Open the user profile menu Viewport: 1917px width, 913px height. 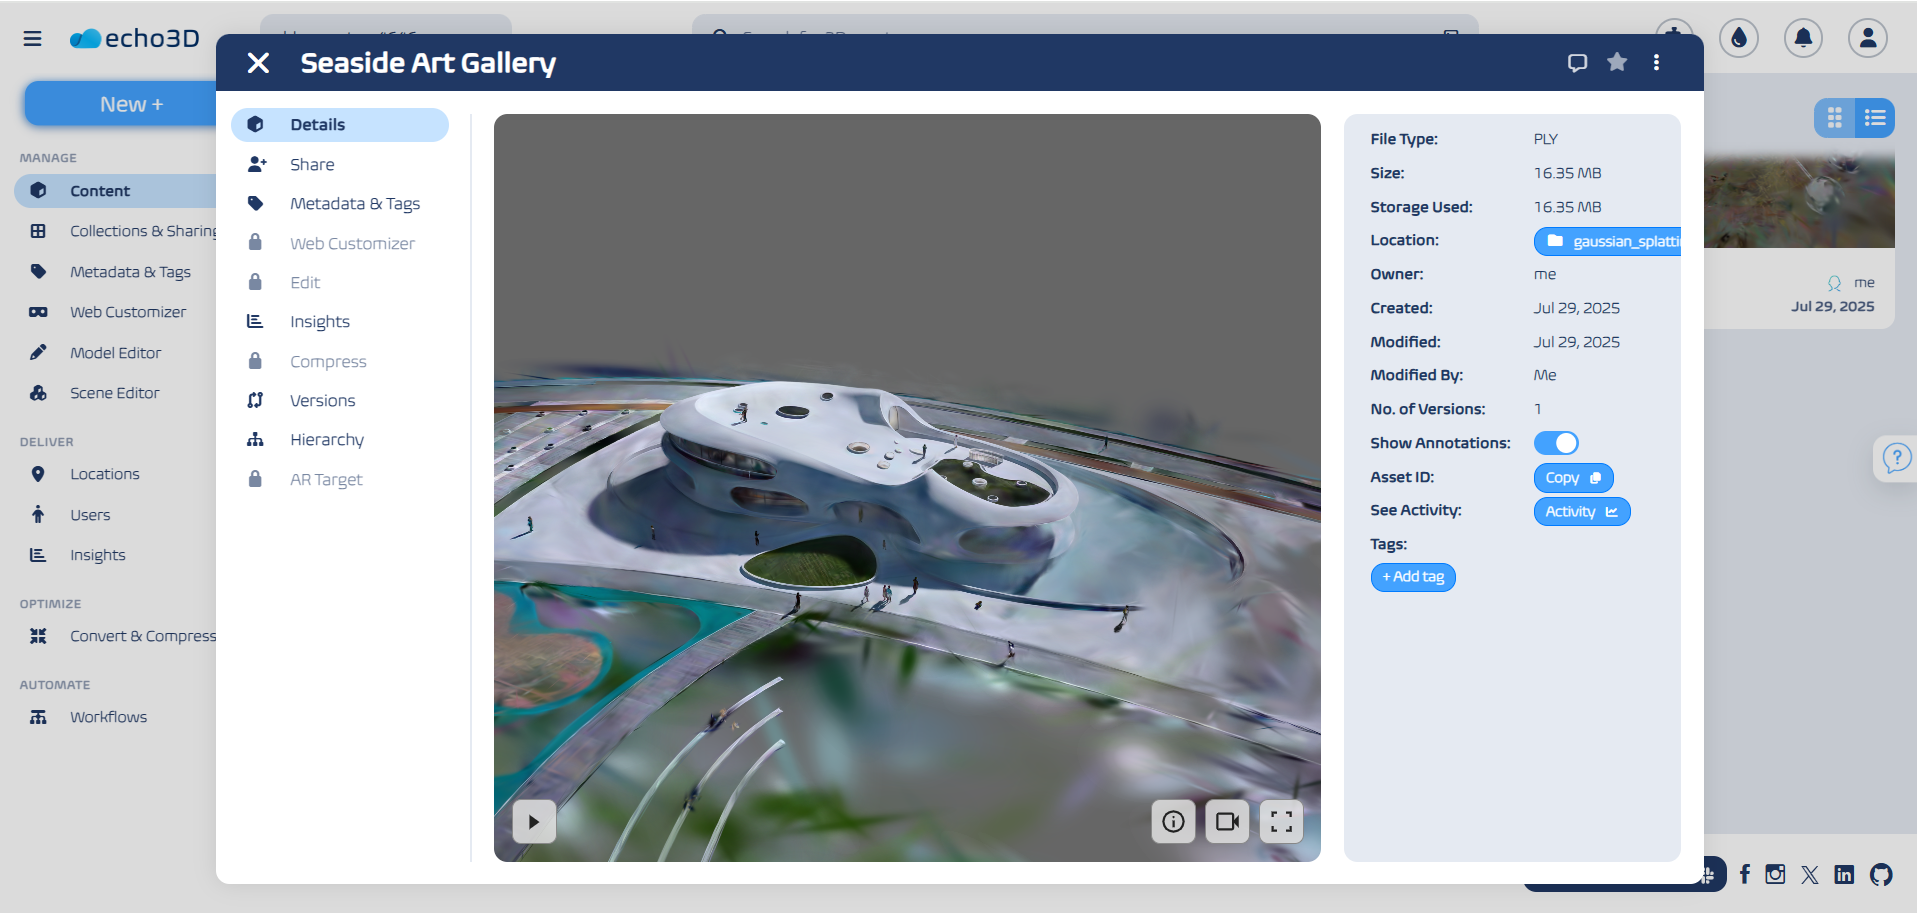[1867, 38]
